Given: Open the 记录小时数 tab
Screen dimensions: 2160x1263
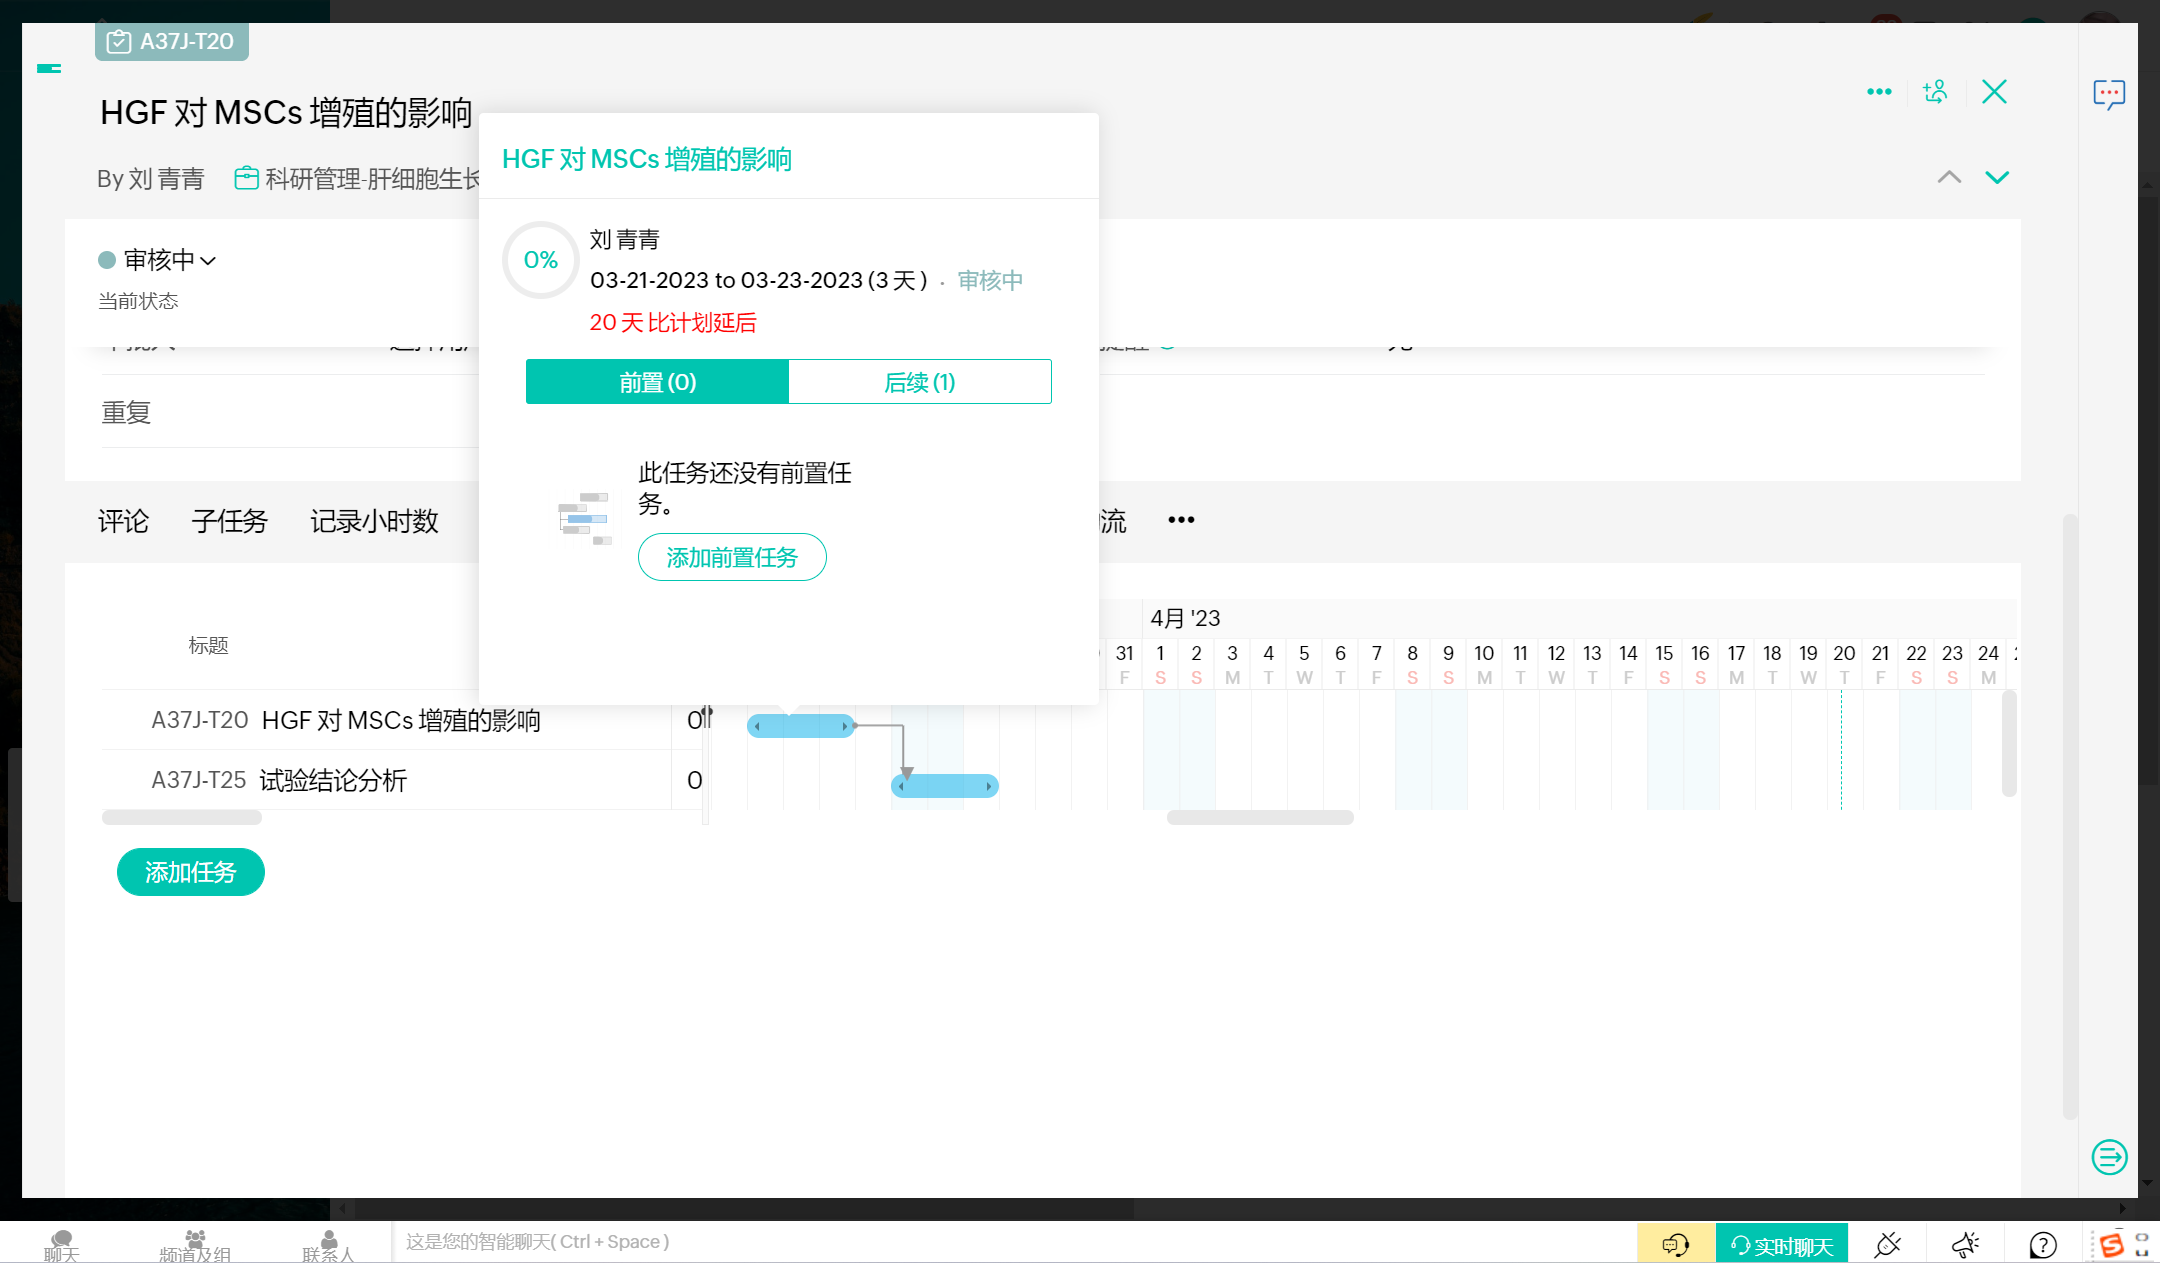Looking at the screenshot, I should [374, 521].
